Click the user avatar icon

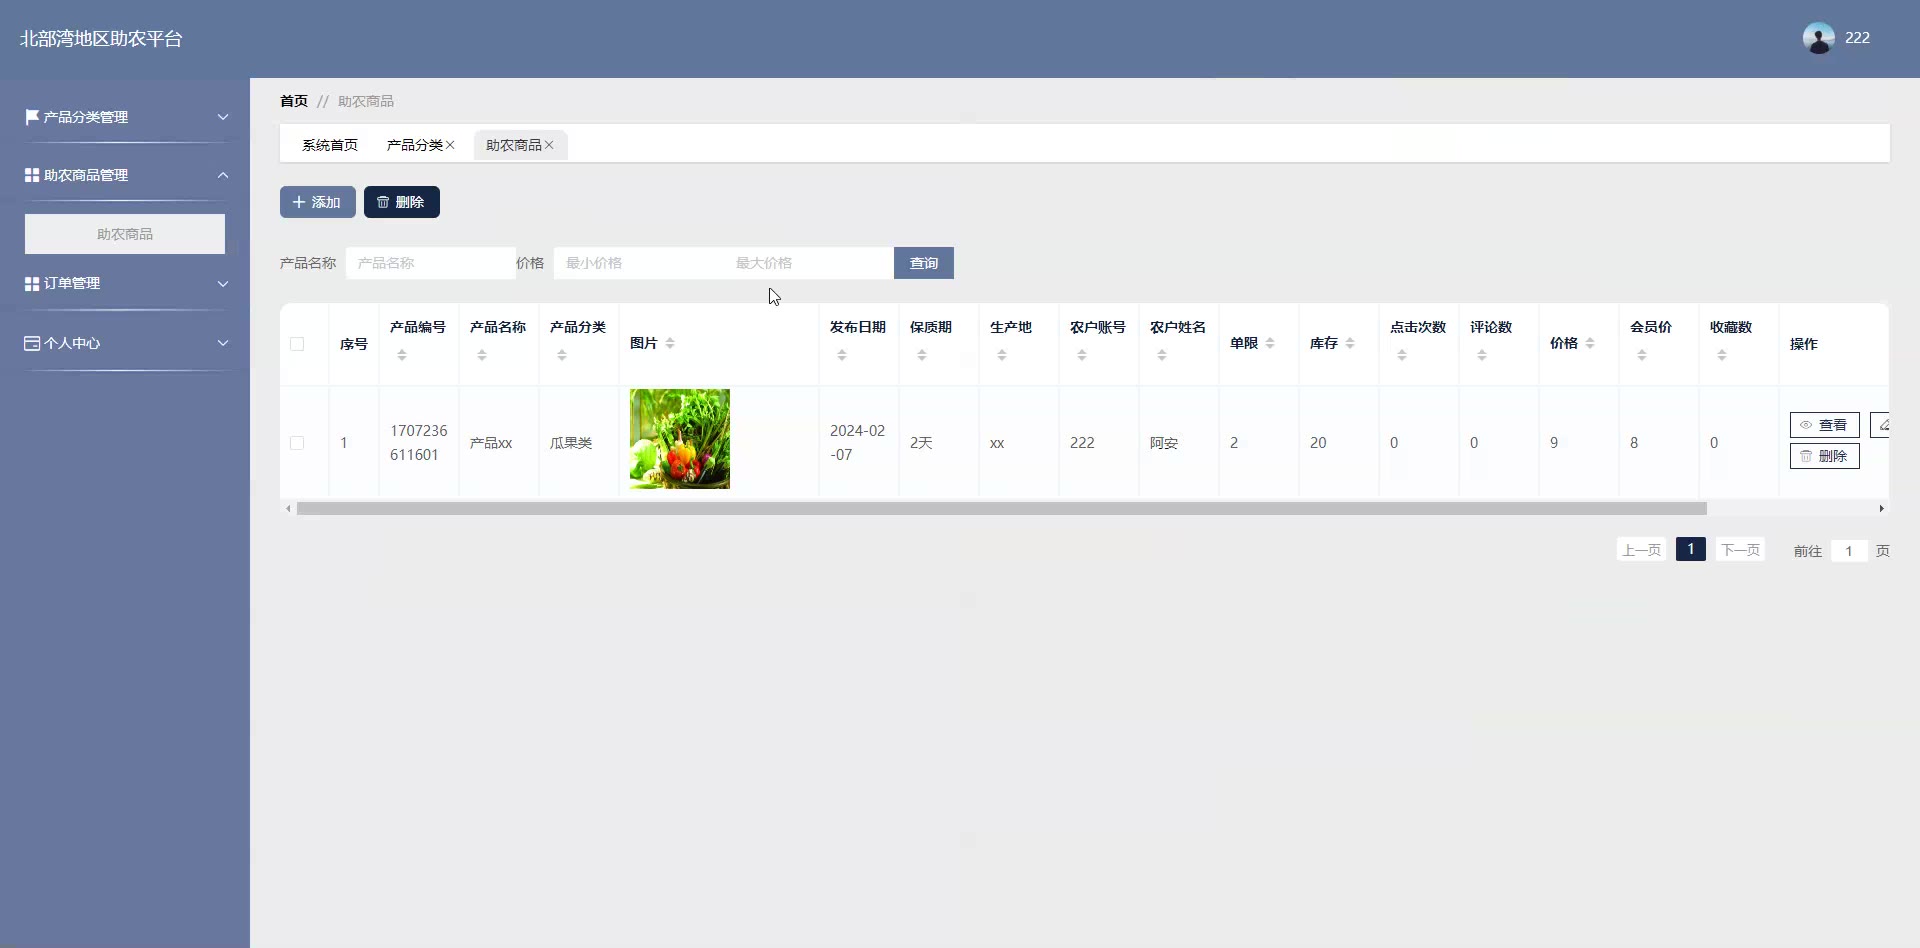[1818, 38]
